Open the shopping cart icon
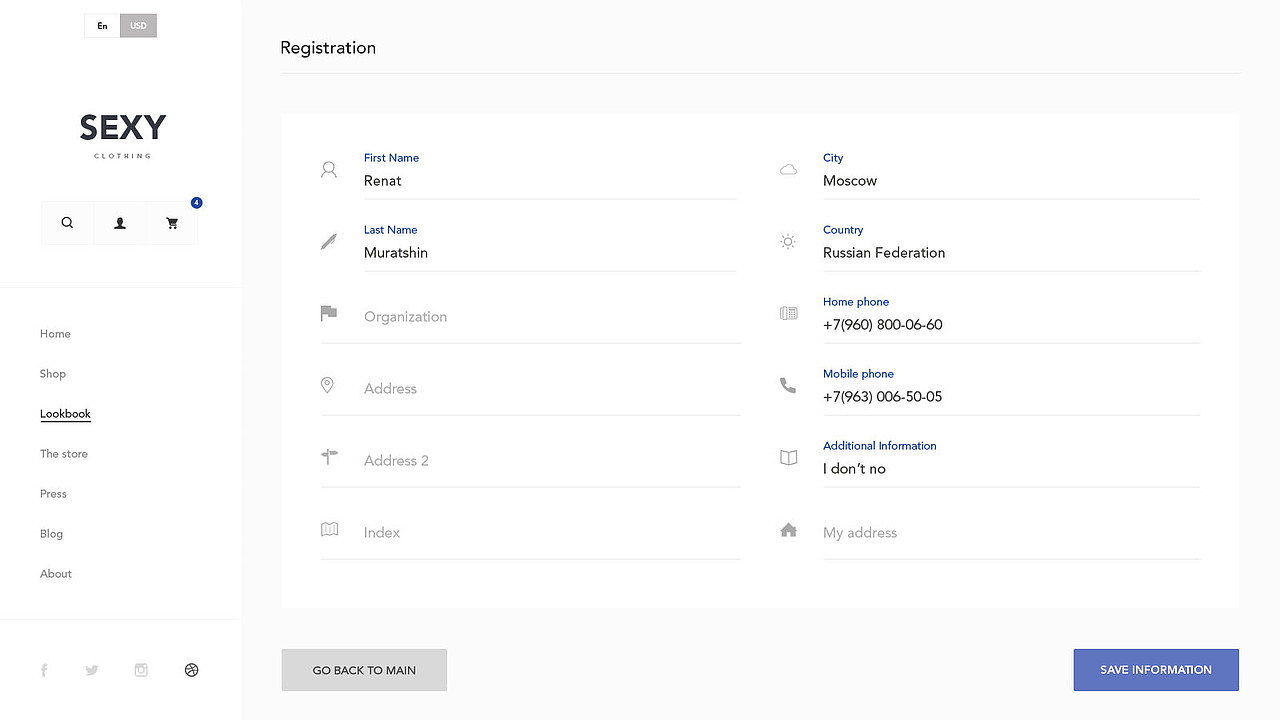 tap(172, 223)
